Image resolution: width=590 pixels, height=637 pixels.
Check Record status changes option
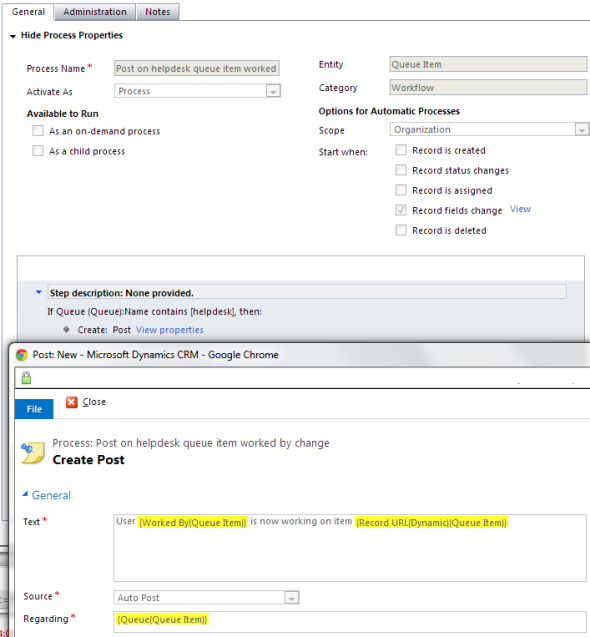401,170
